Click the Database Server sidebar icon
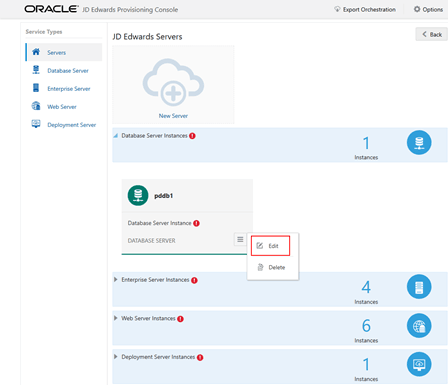 point(36,70)
